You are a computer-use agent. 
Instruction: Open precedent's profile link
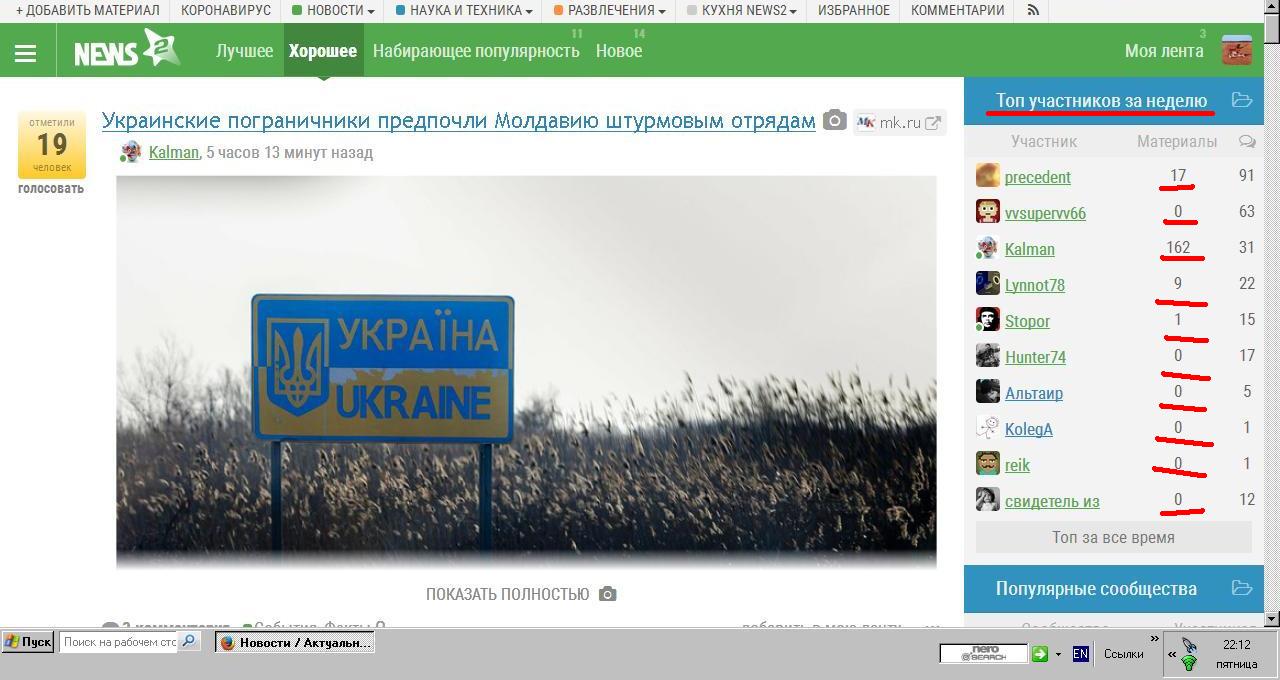point(1038,177)
